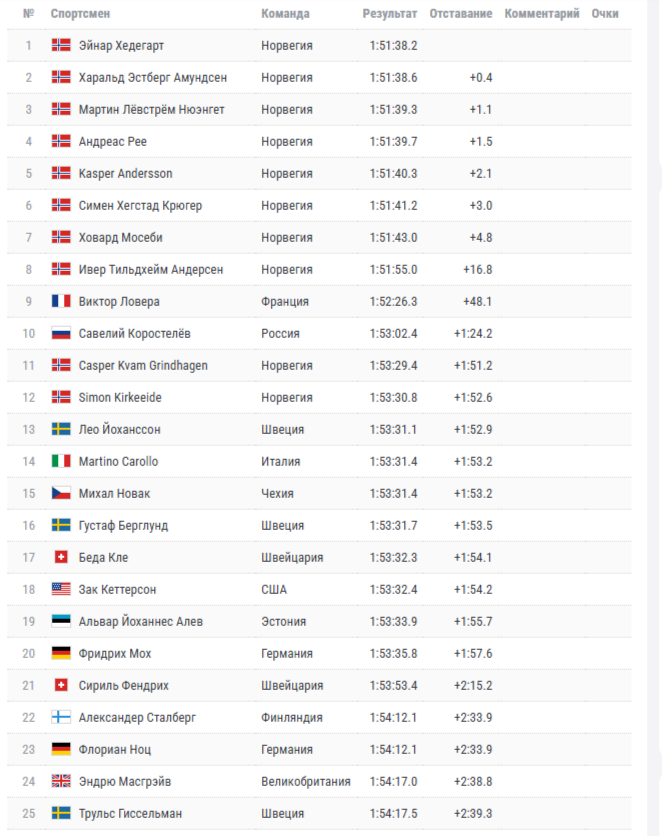The height and width of the screenshot is (836, 662).
Task: Click Finnish flag next to Александер Сталберг
Action: pyautogui.click(x=61, y=718)
